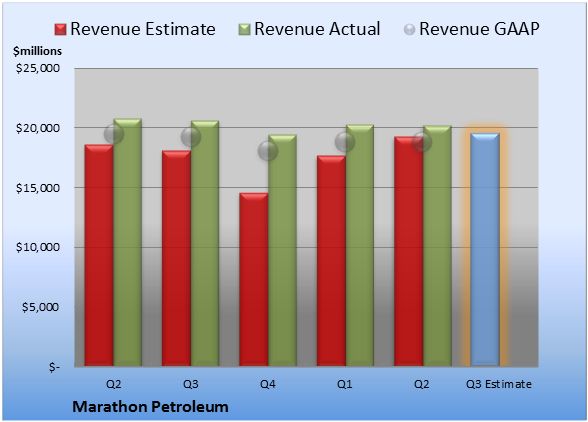Click the '$20,000' axis value
Viewport: 588px width, 422px height.
click(x=38, y=128)
